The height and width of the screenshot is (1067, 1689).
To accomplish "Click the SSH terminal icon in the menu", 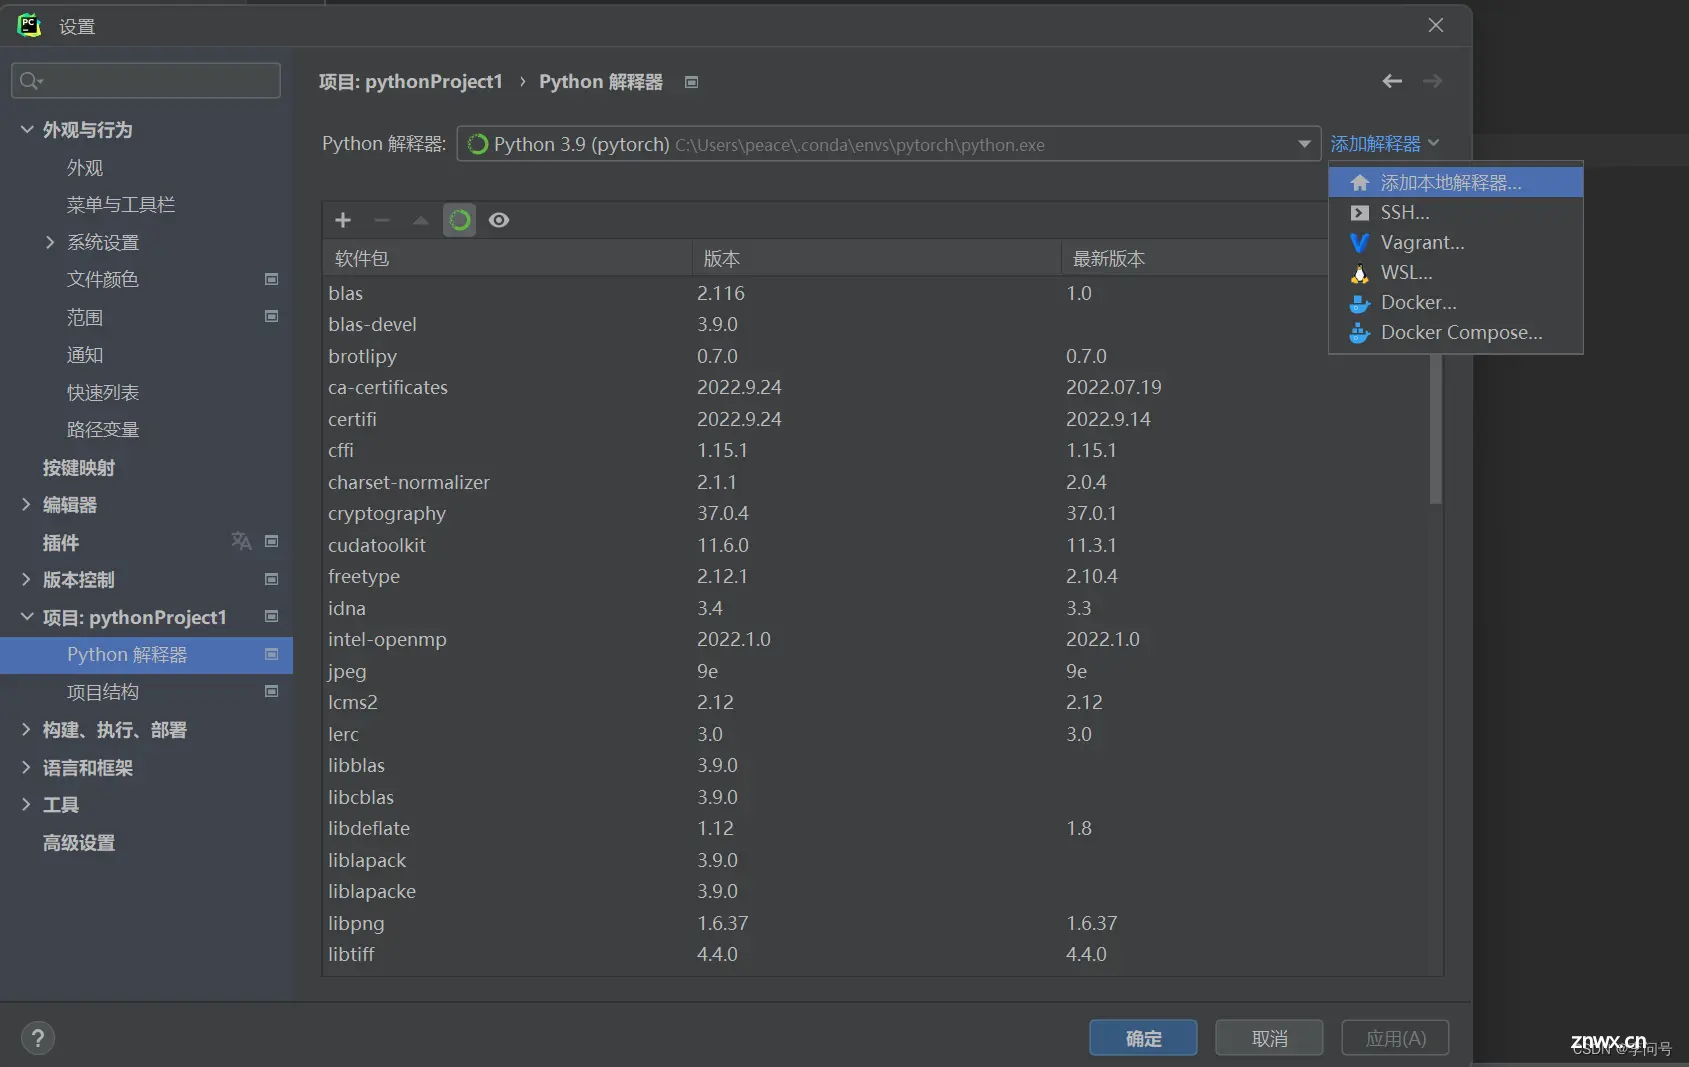I will pyautogui.click(x=1359, y=213).
